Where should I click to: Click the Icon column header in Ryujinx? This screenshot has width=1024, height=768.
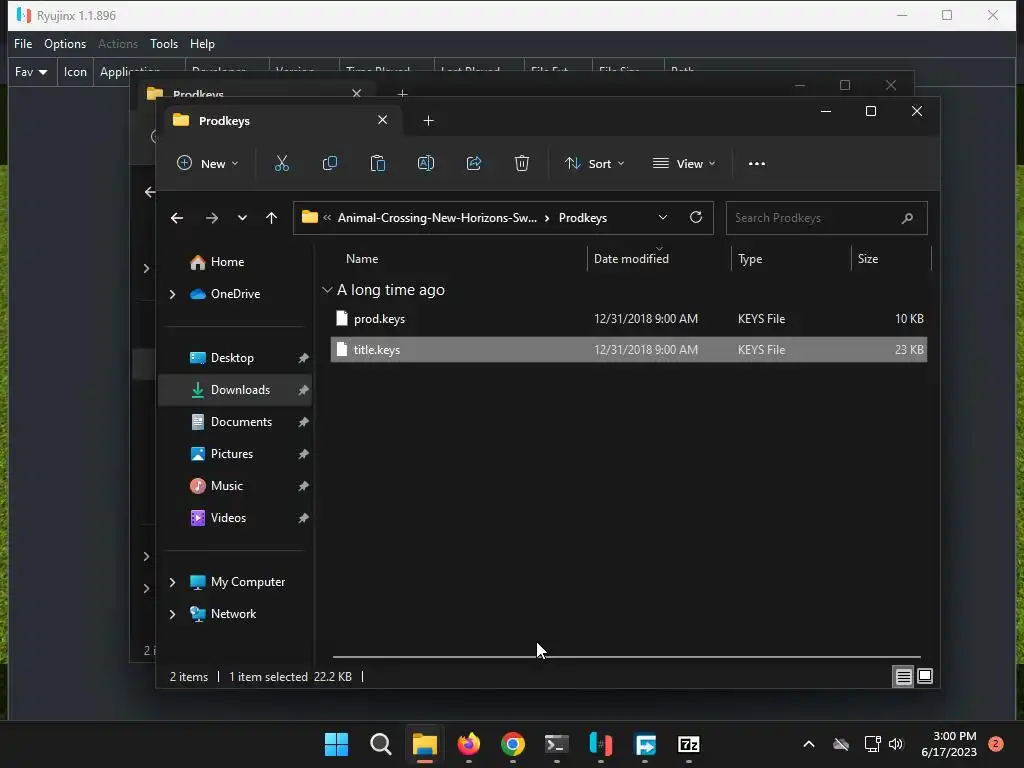coord(75,72)
